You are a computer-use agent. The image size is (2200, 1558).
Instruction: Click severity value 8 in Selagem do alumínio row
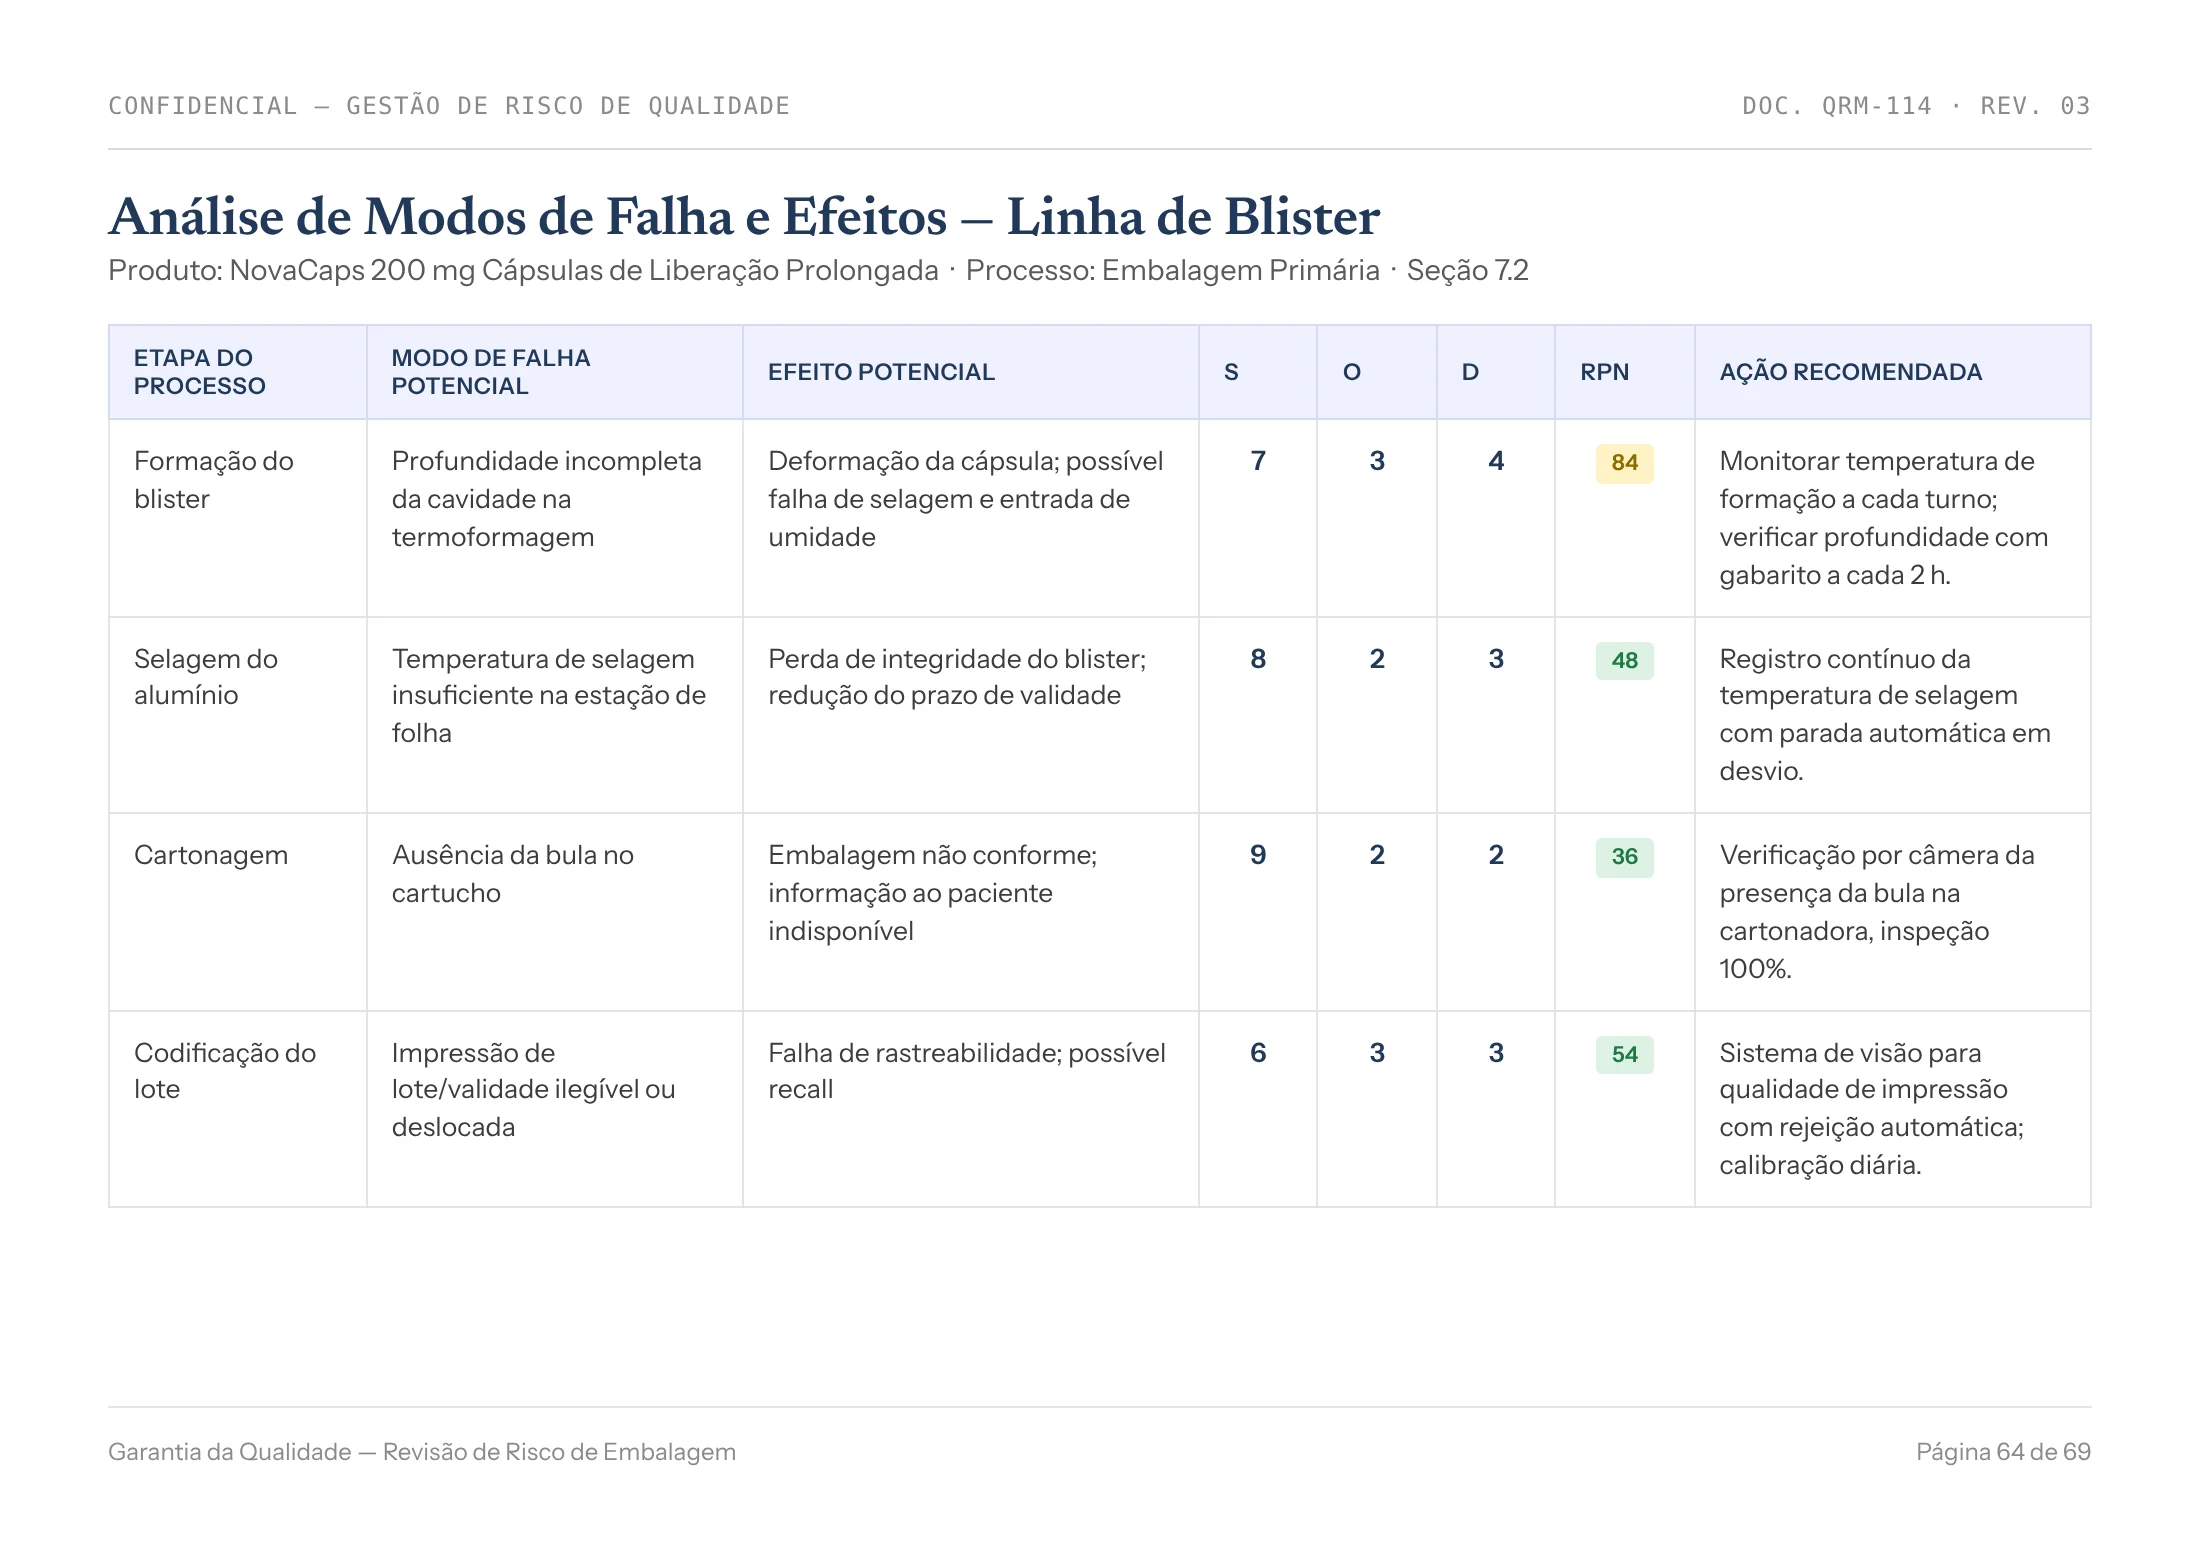coord(1258,659)
